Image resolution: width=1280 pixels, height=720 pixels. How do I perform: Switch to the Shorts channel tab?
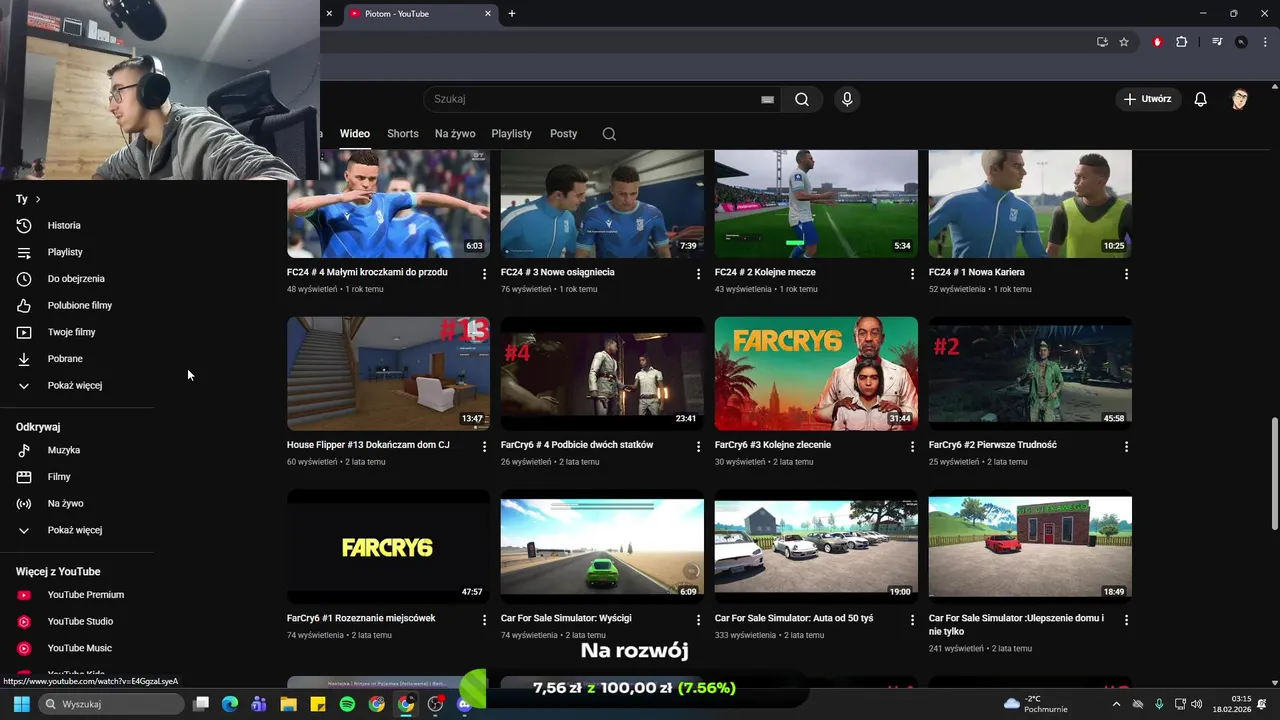pos(403,134)
